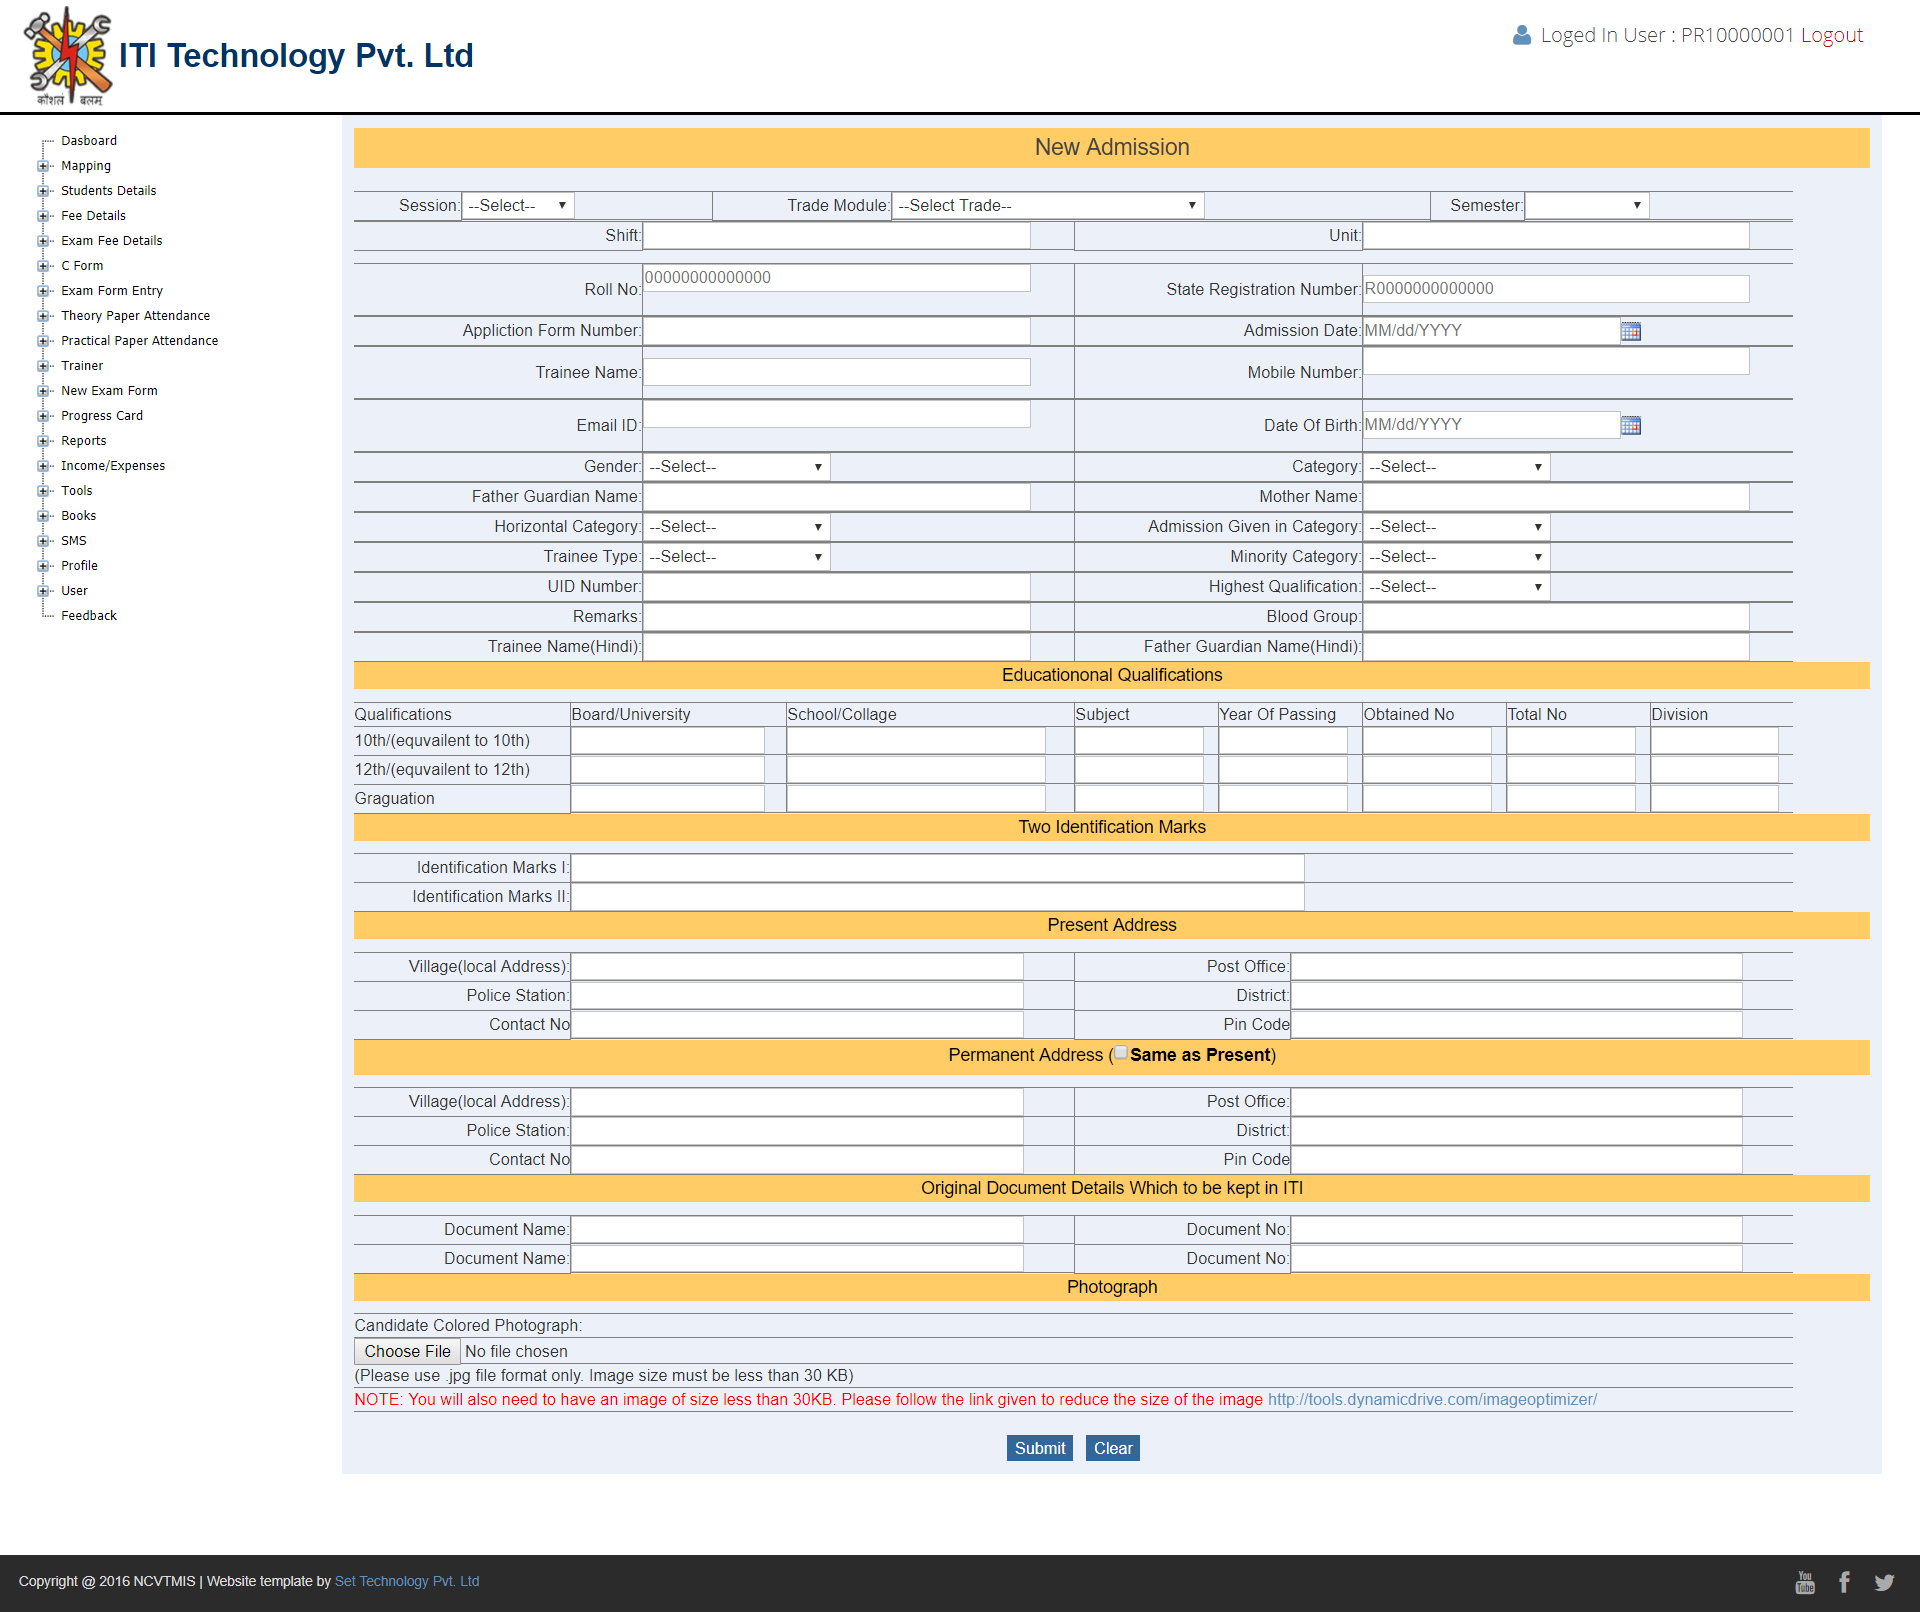Open the Gender dropdown
Viewport: 1920px width, 1612px height.
[735, 467]
